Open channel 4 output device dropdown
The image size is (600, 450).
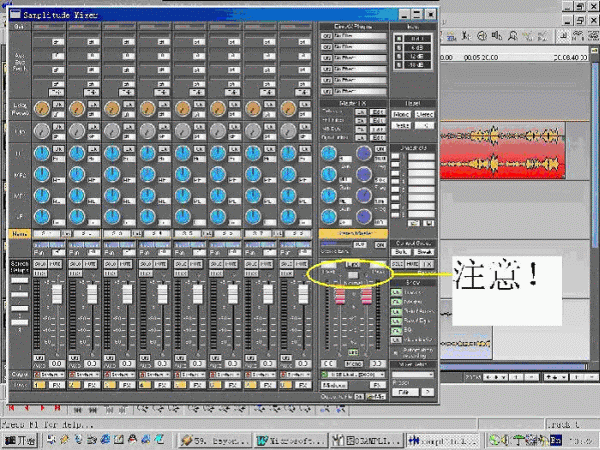click(155, 375)
